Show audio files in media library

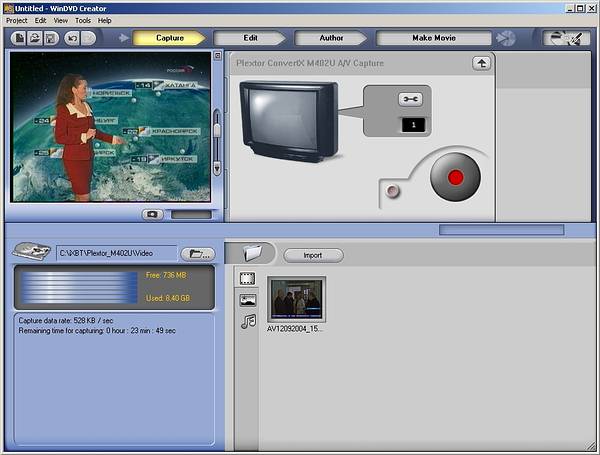[x=247, y=321]
